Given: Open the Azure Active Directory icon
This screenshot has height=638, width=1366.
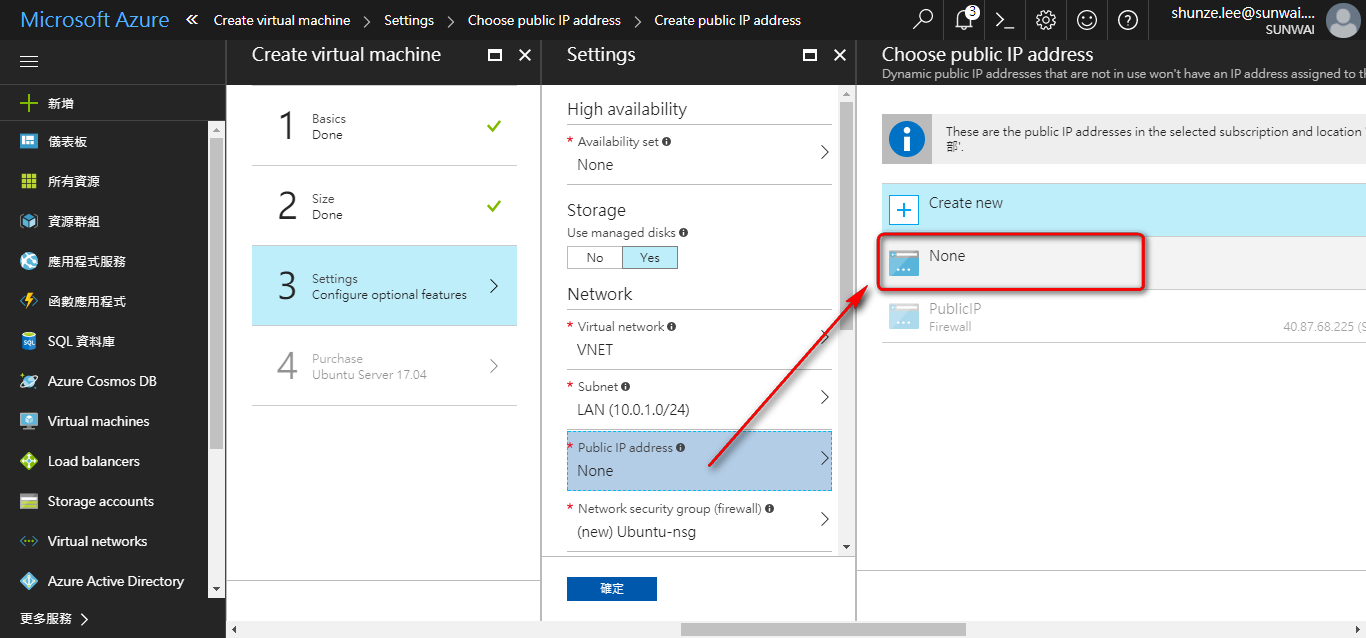Looking at the screenshot, I should coord(29,581).
